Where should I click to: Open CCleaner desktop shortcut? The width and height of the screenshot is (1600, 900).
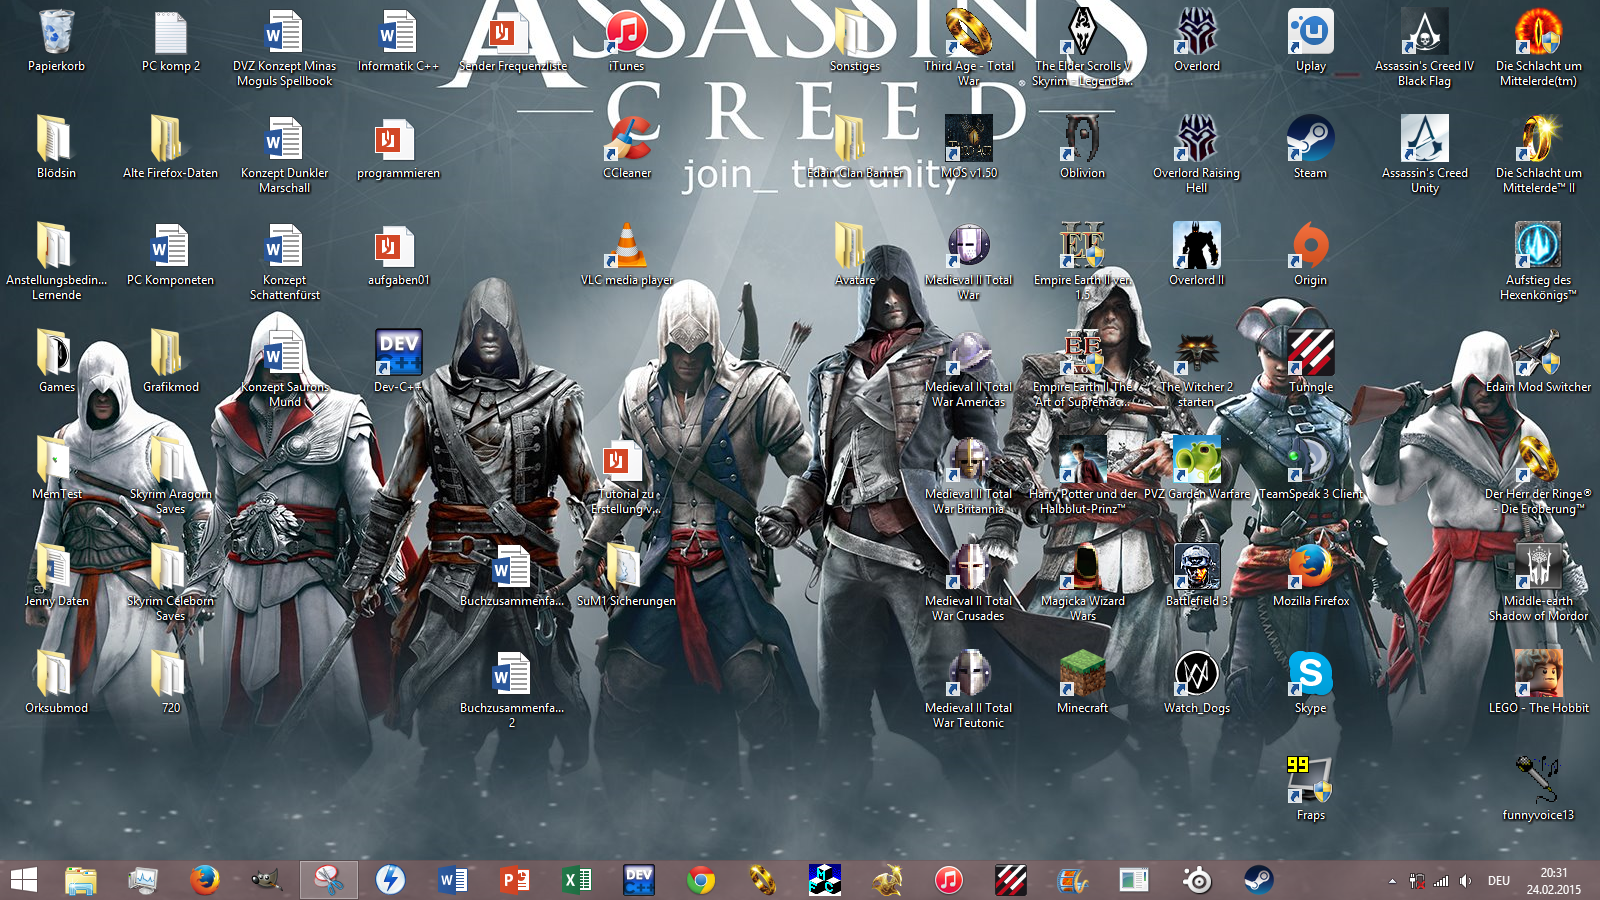point(626,139)
